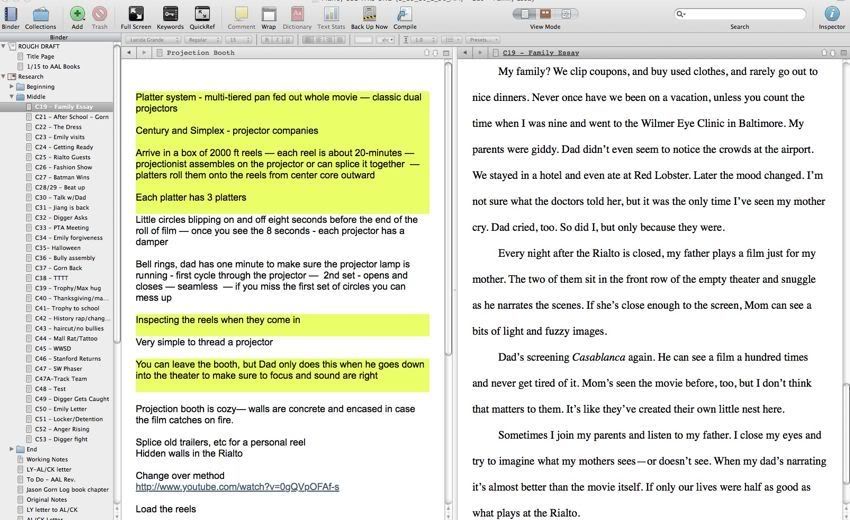Click in the Search field
850x520 pixels.
point(739,14)
